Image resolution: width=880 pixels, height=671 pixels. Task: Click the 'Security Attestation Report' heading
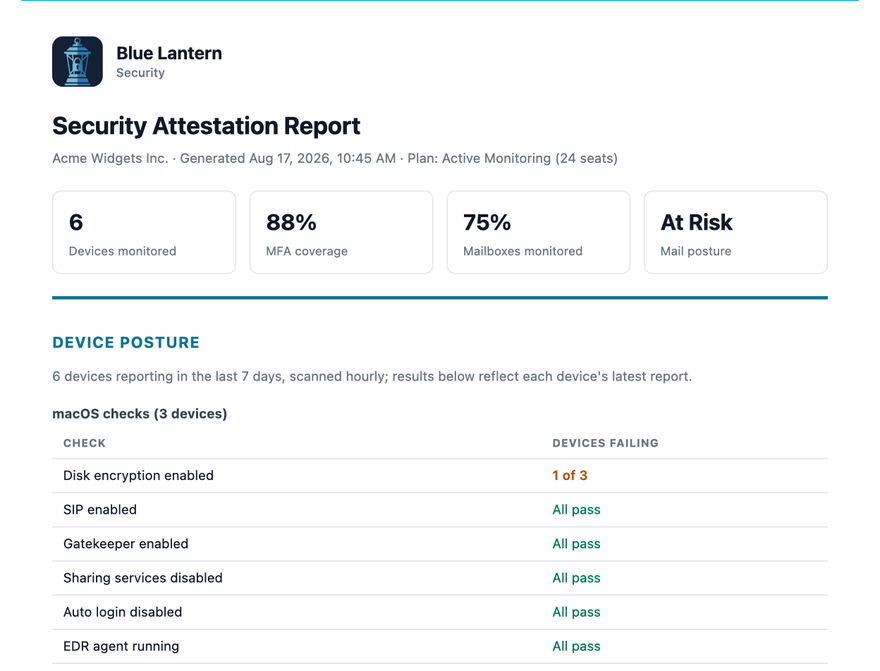tap(206, 126)
